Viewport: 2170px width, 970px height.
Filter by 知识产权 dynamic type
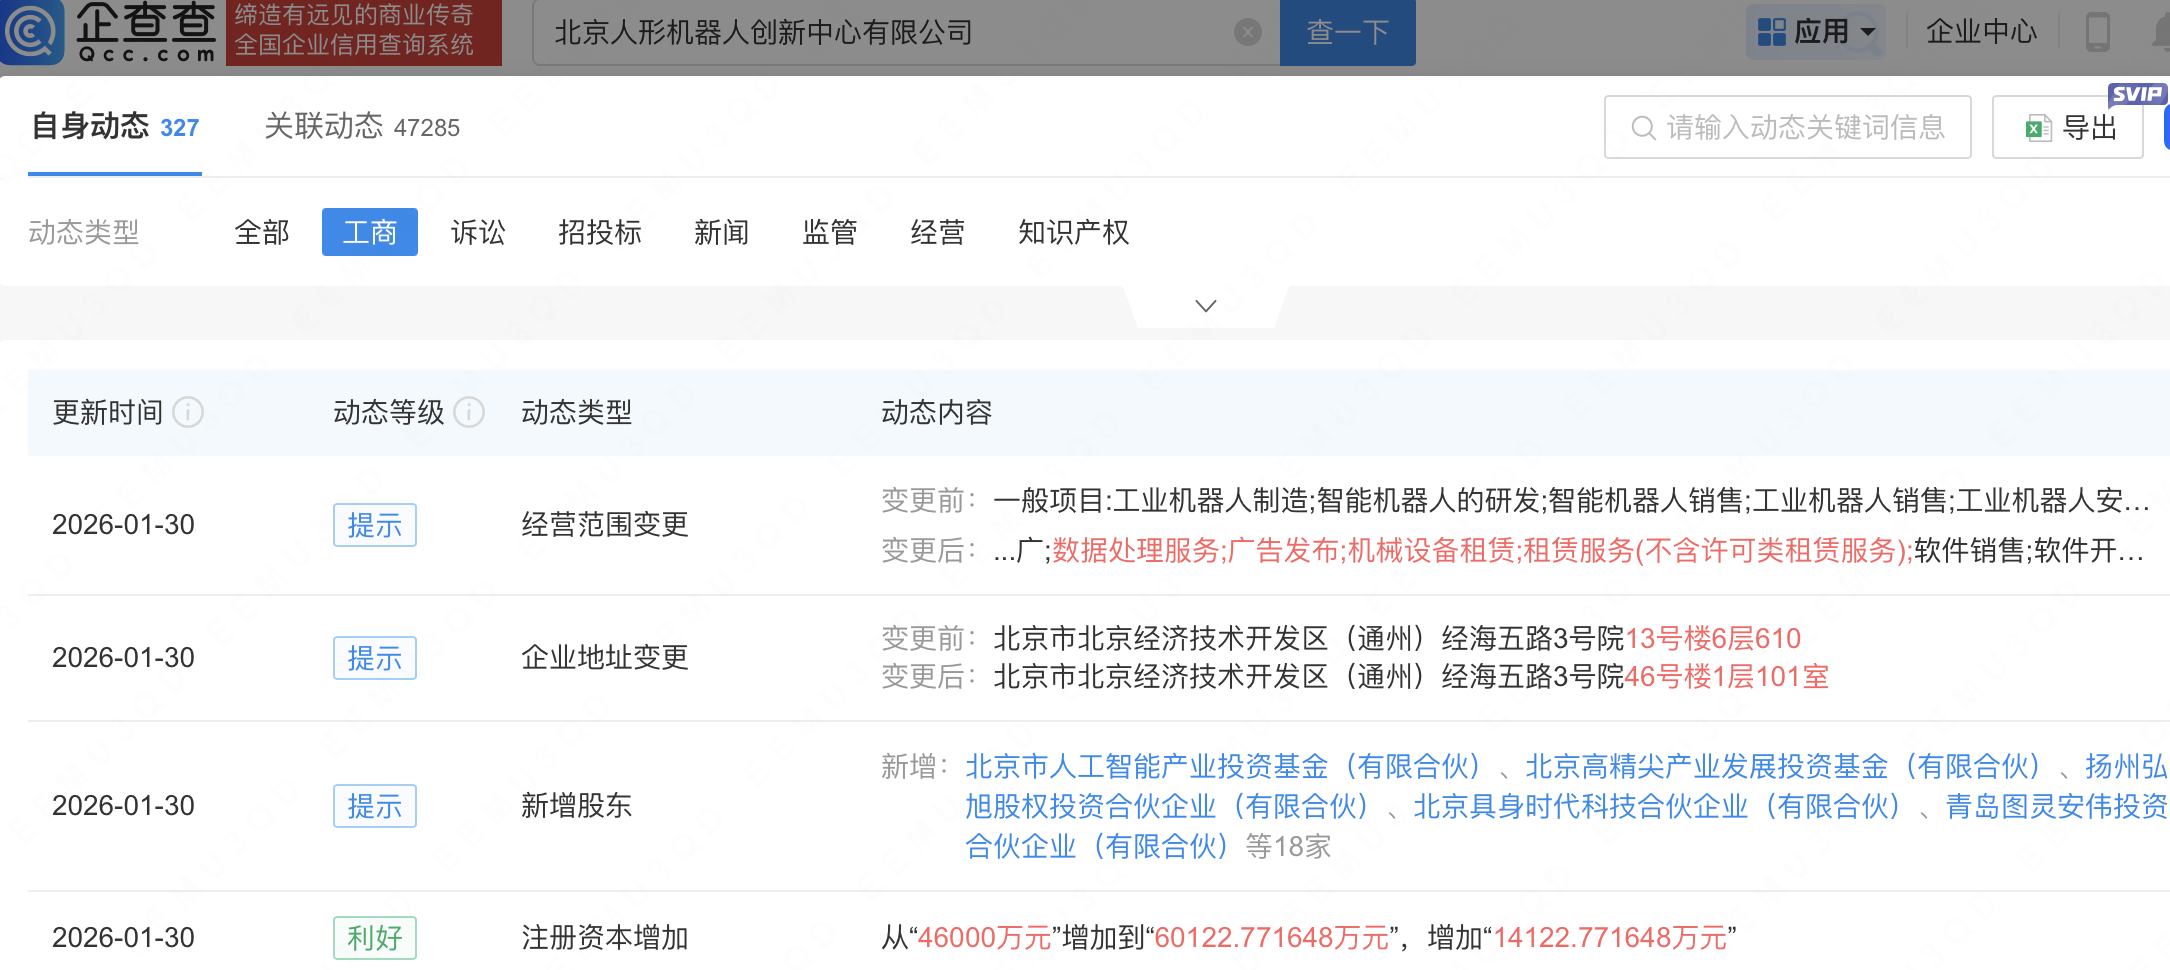(x=1073, y=232)
